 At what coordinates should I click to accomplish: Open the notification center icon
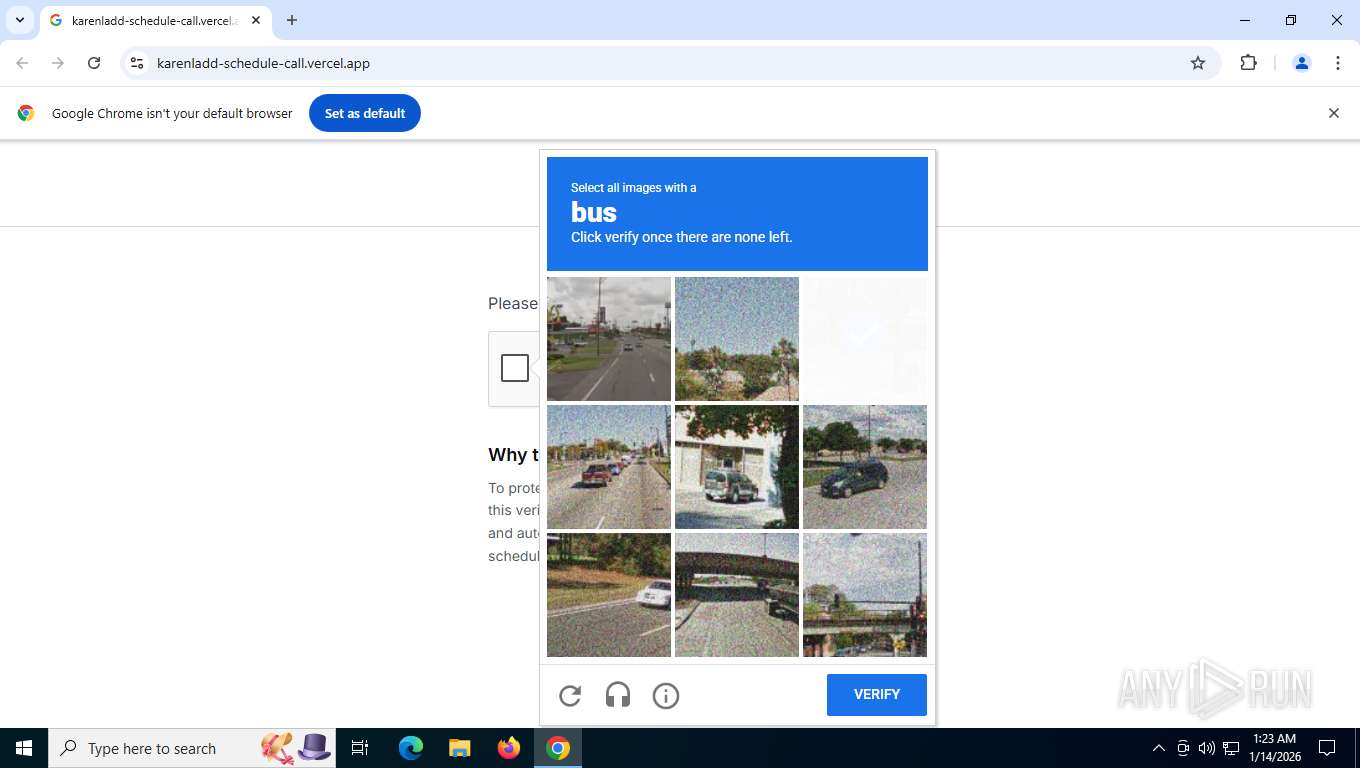click(1327, 748)
